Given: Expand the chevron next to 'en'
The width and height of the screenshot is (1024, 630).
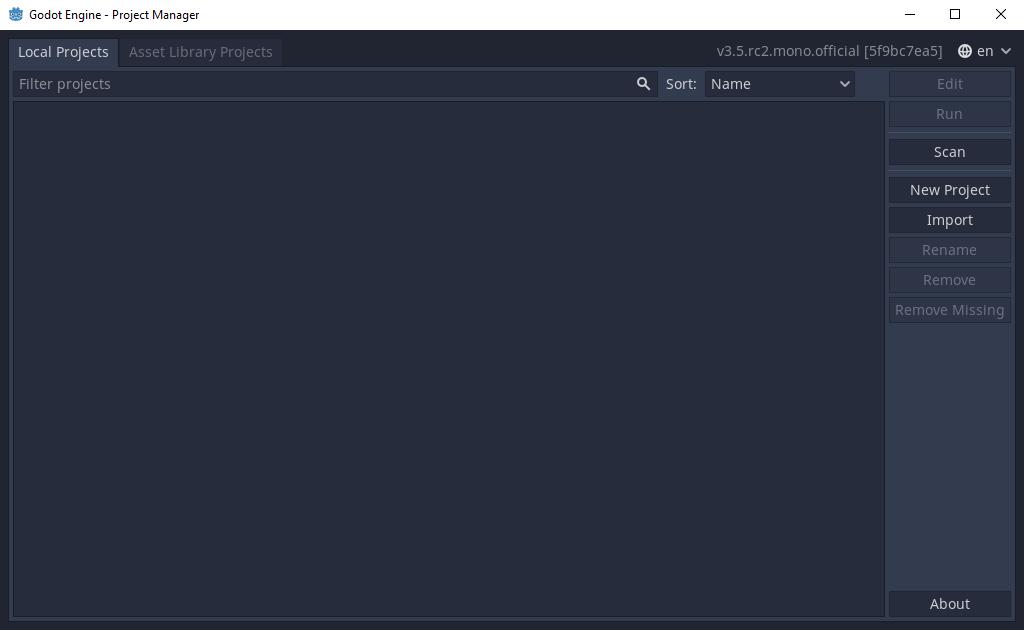Looking at the screenshot, I should click(1005, 50).
